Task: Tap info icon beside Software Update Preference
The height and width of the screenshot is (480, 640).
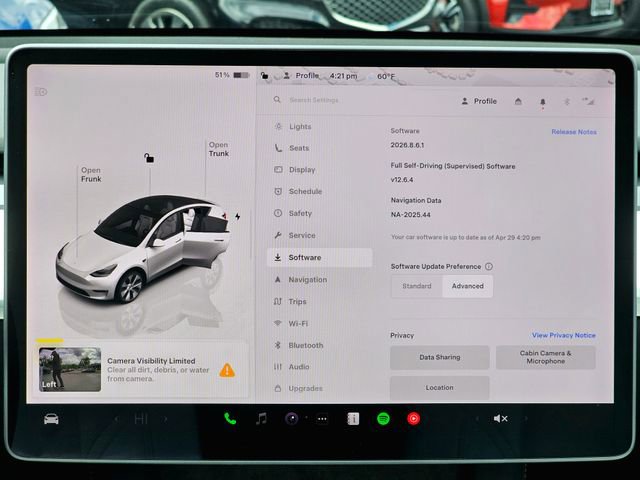Action: (489, 267)
